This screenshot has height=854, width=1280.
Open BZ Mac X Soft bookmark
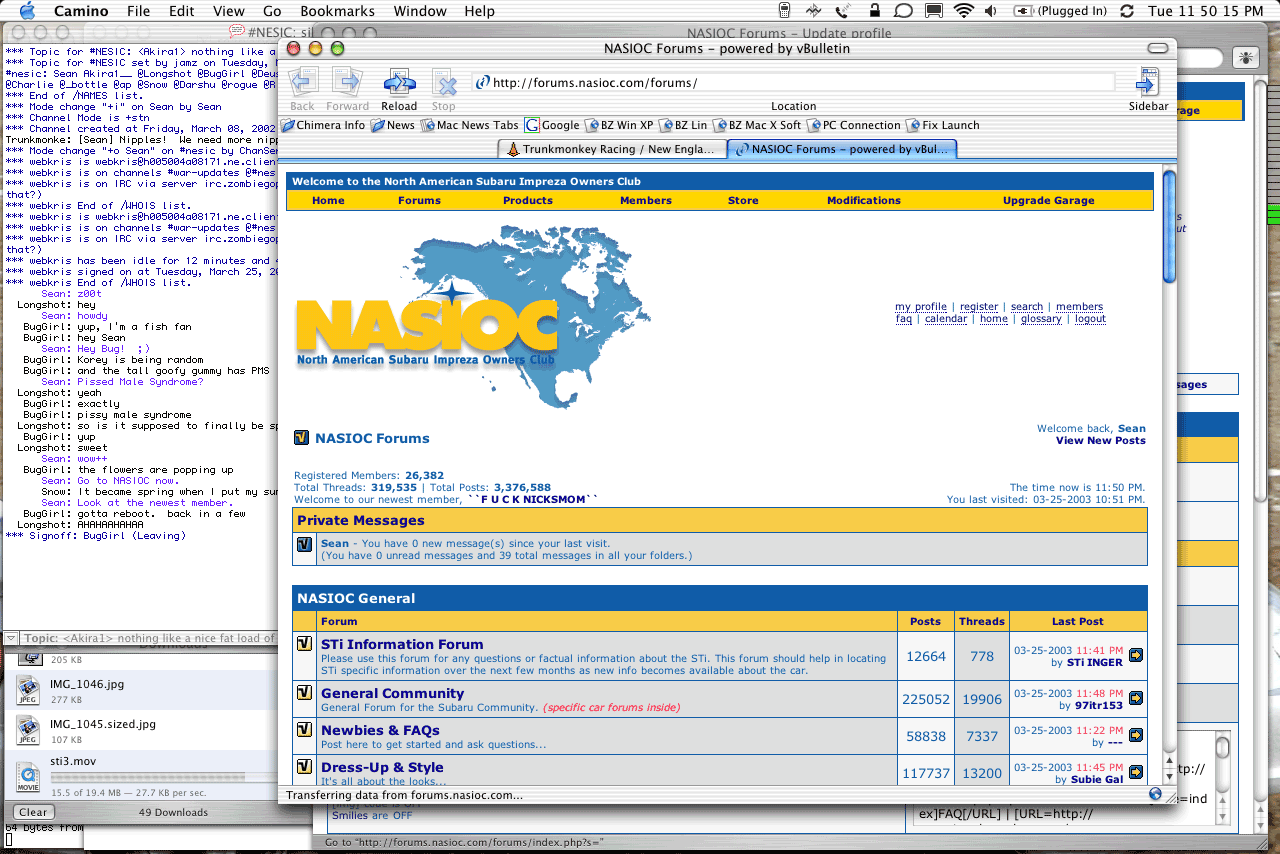[x=757, y=125]
